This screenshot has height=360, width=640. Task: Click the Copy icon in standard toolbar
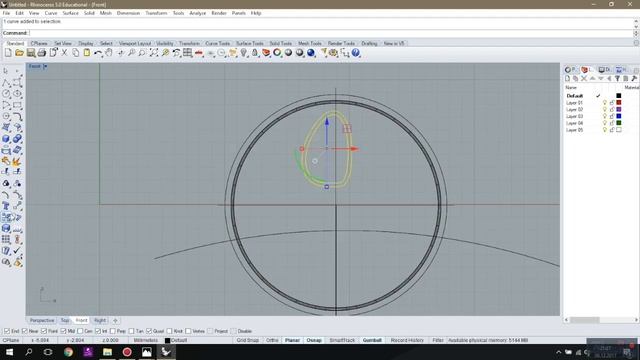pyautogui.click(x=76, y=53)
